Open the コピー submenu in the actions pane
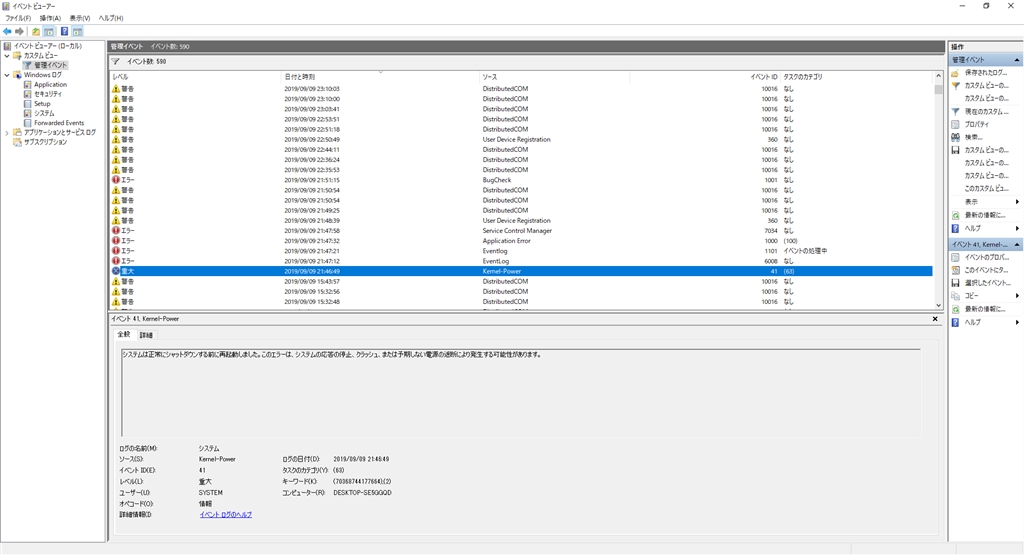This screenshot has width=1024, height=555. tap(986, 296)
